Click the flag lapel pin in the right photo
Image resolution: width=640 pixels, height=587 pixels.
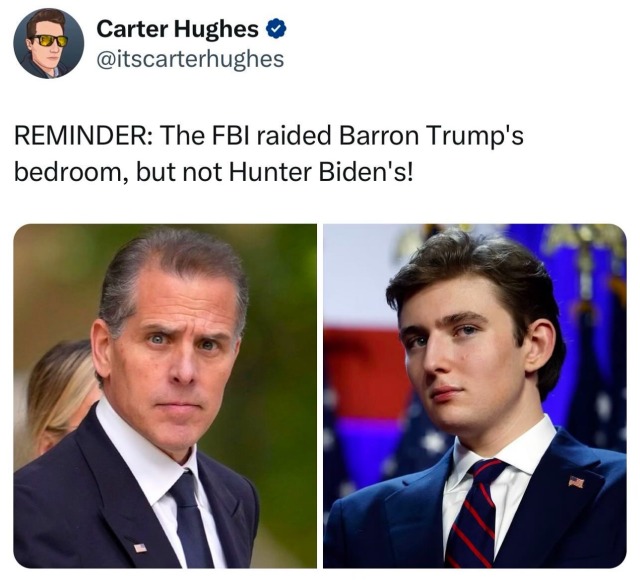576,482
